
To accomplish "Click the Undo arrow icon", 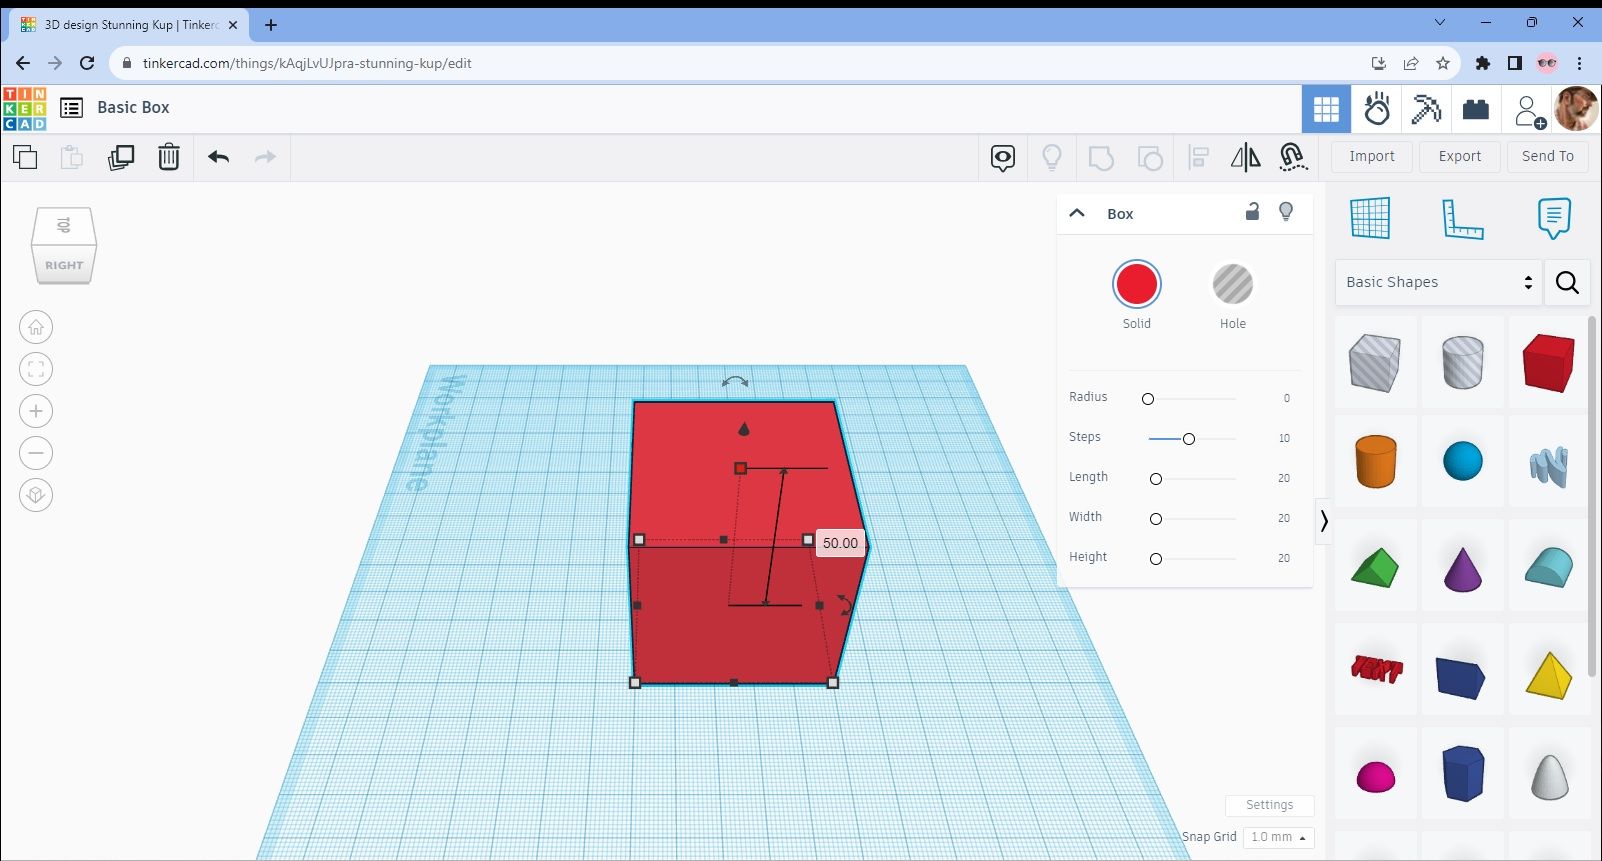I will click(219, 157).
